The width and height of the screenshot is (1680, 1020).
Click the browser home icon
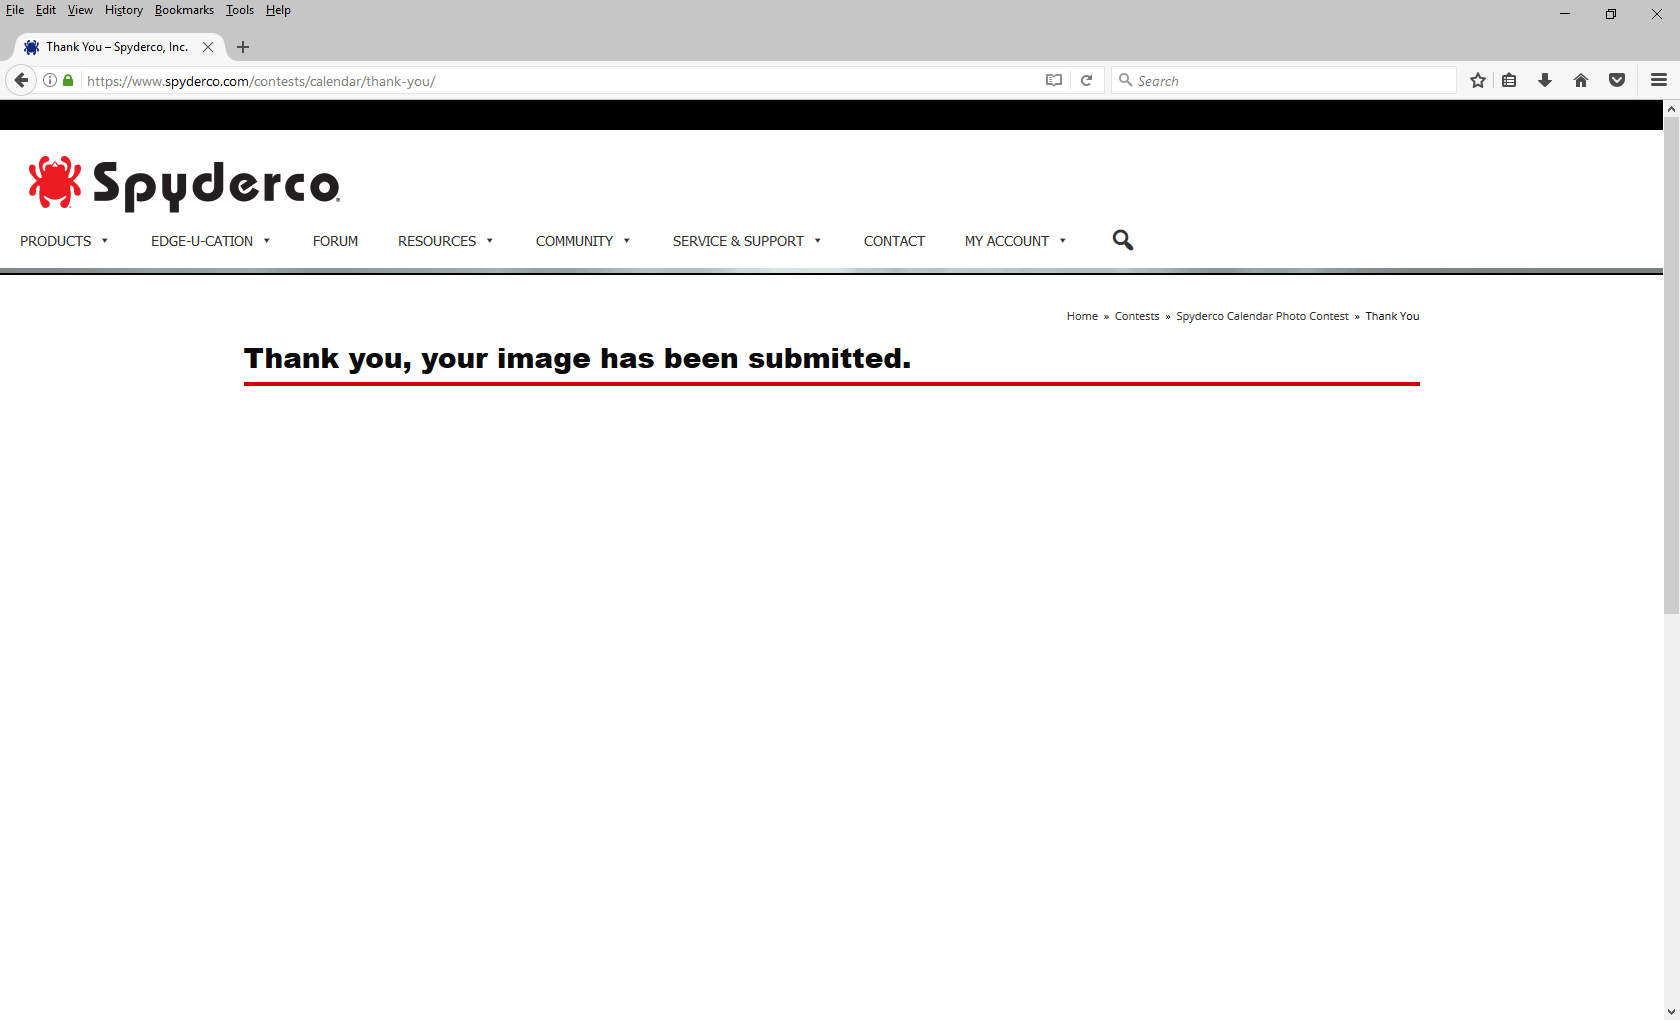[x=1580, y=80]
